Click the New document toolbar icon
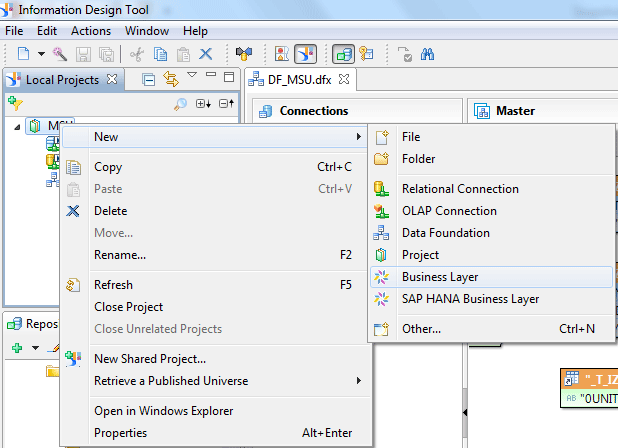 (x=23, y=54)
